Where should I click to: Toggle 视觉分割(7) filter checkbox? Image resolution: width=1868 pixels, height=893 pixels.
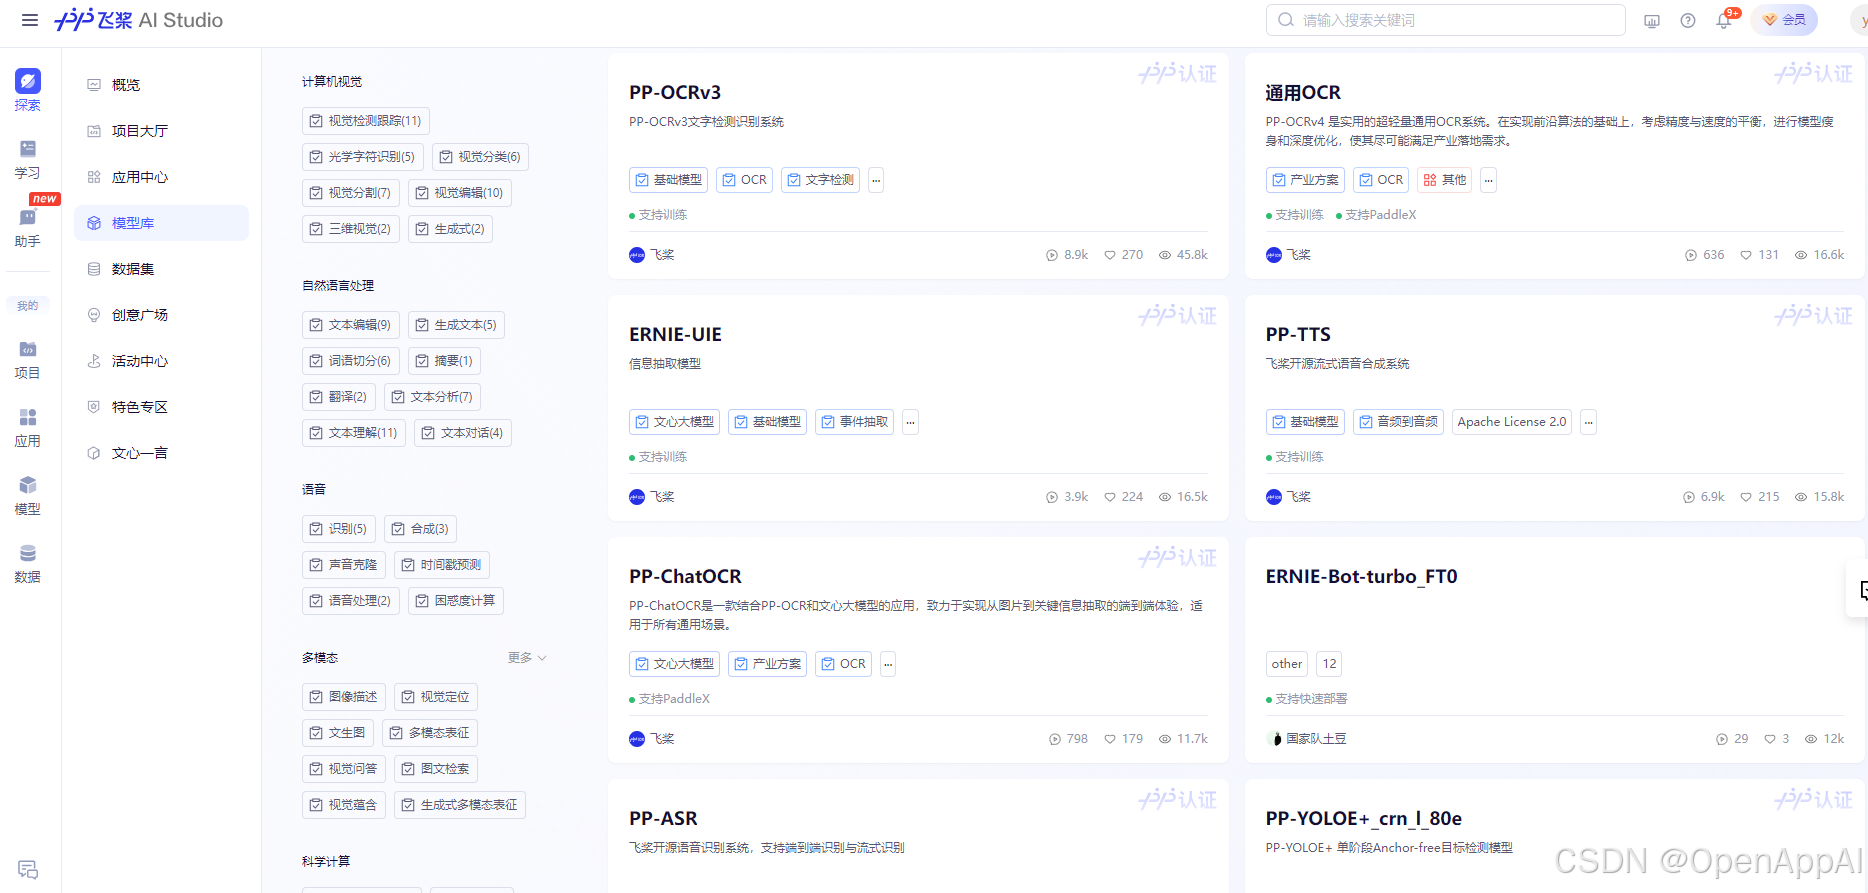[351, 193]
